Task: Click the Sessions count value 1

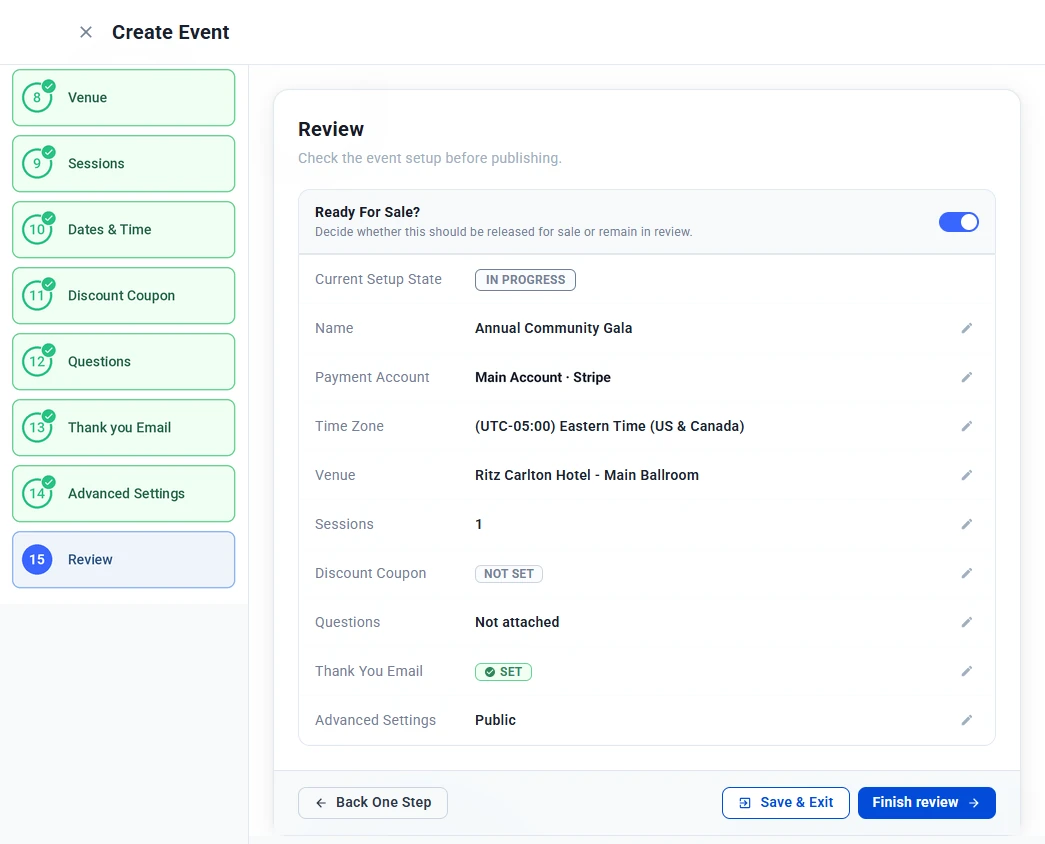Action: point(479,524)
